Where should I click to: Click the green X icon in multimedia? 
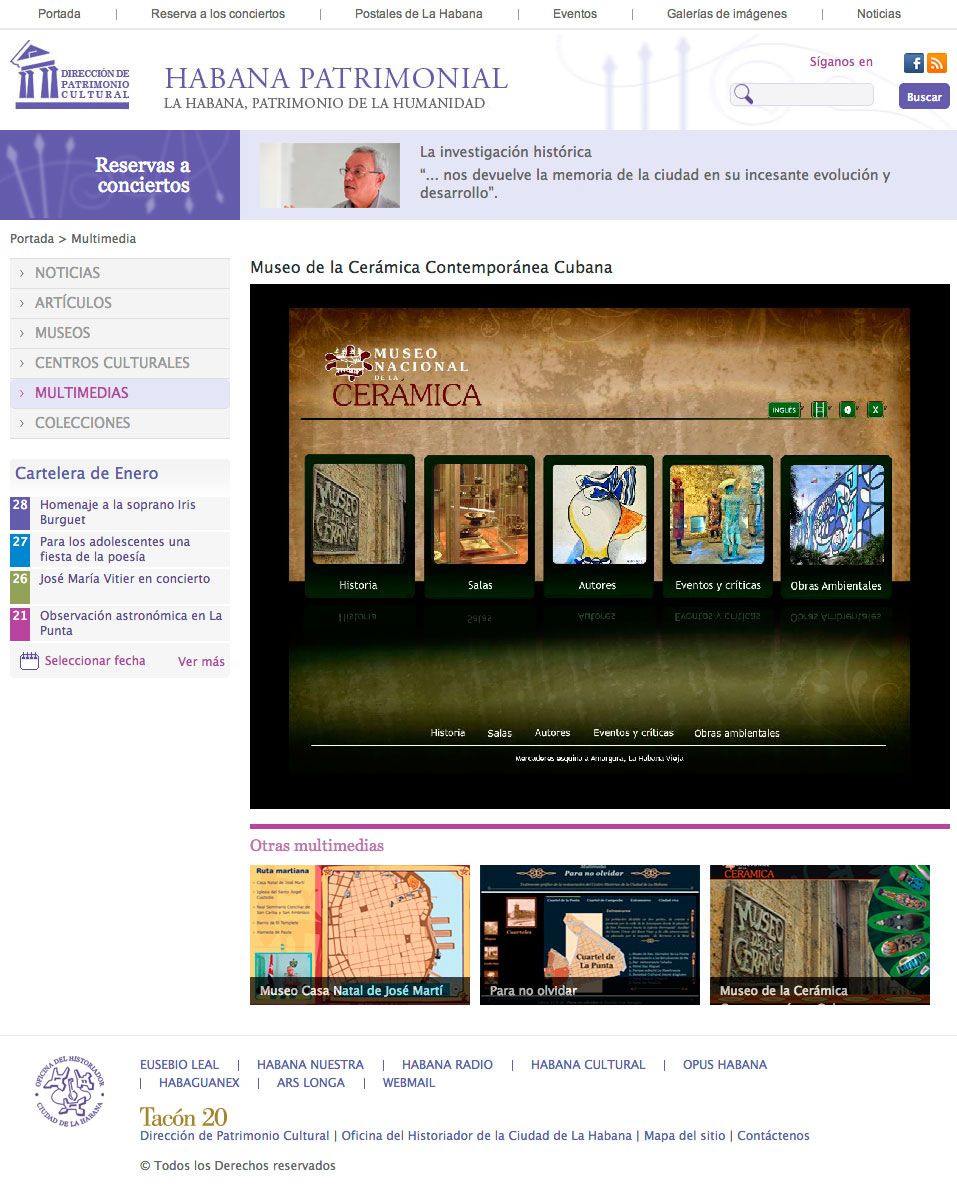tap(875, 409)
